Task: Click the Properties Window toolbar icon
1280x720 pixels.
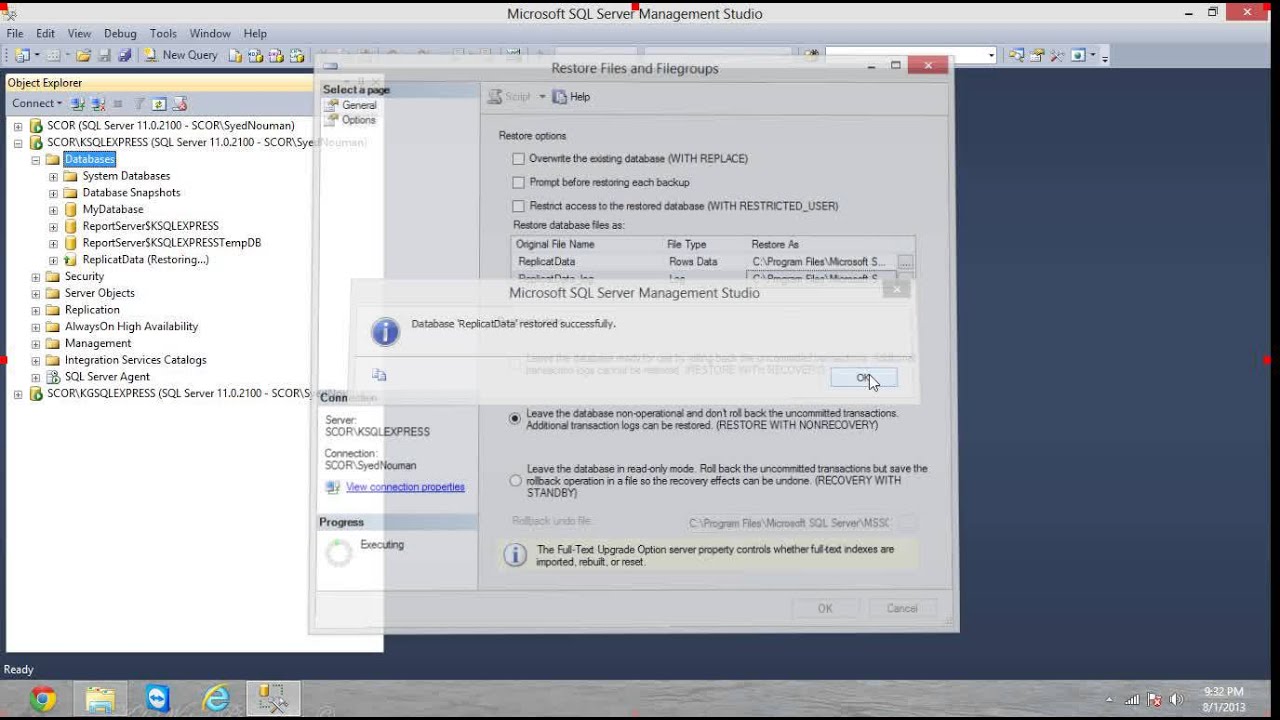Action: pyautogui.click(x=1037, y=55)
